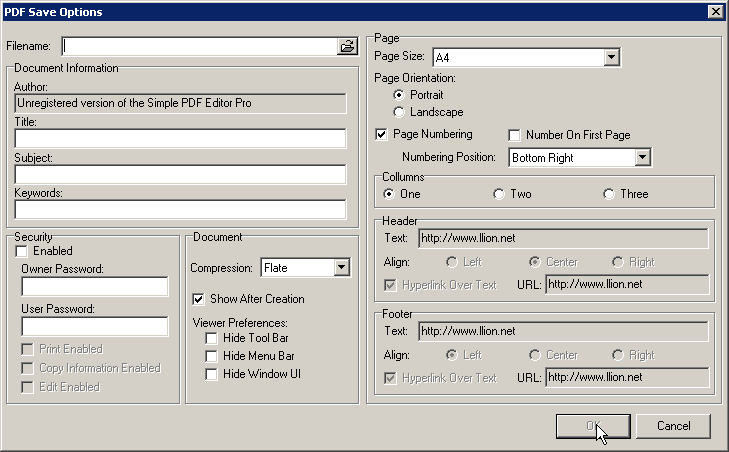Select Landscape orientation
Viewport: 729px width, 452px height.
398,112
